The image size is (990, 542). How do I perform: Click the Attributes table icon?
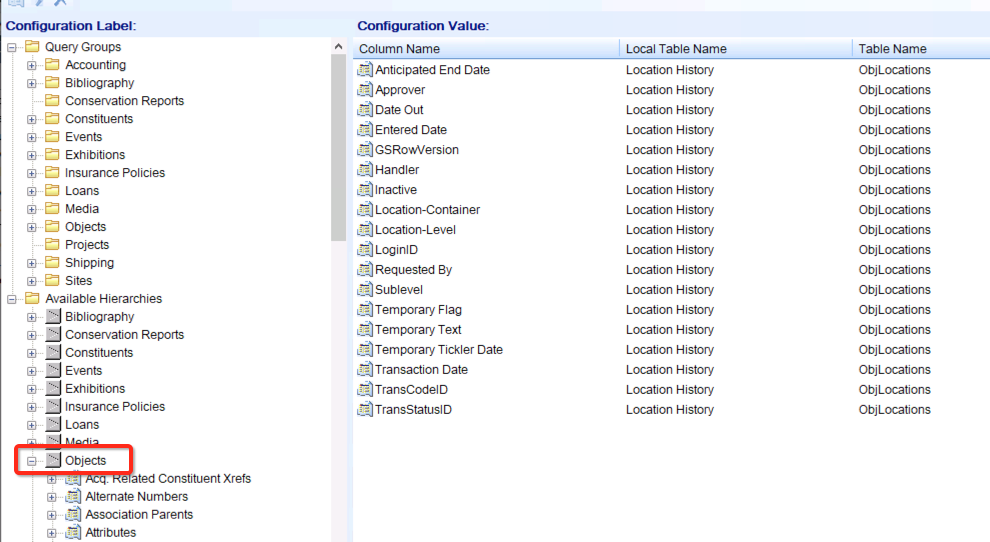(x=73, y=533)
